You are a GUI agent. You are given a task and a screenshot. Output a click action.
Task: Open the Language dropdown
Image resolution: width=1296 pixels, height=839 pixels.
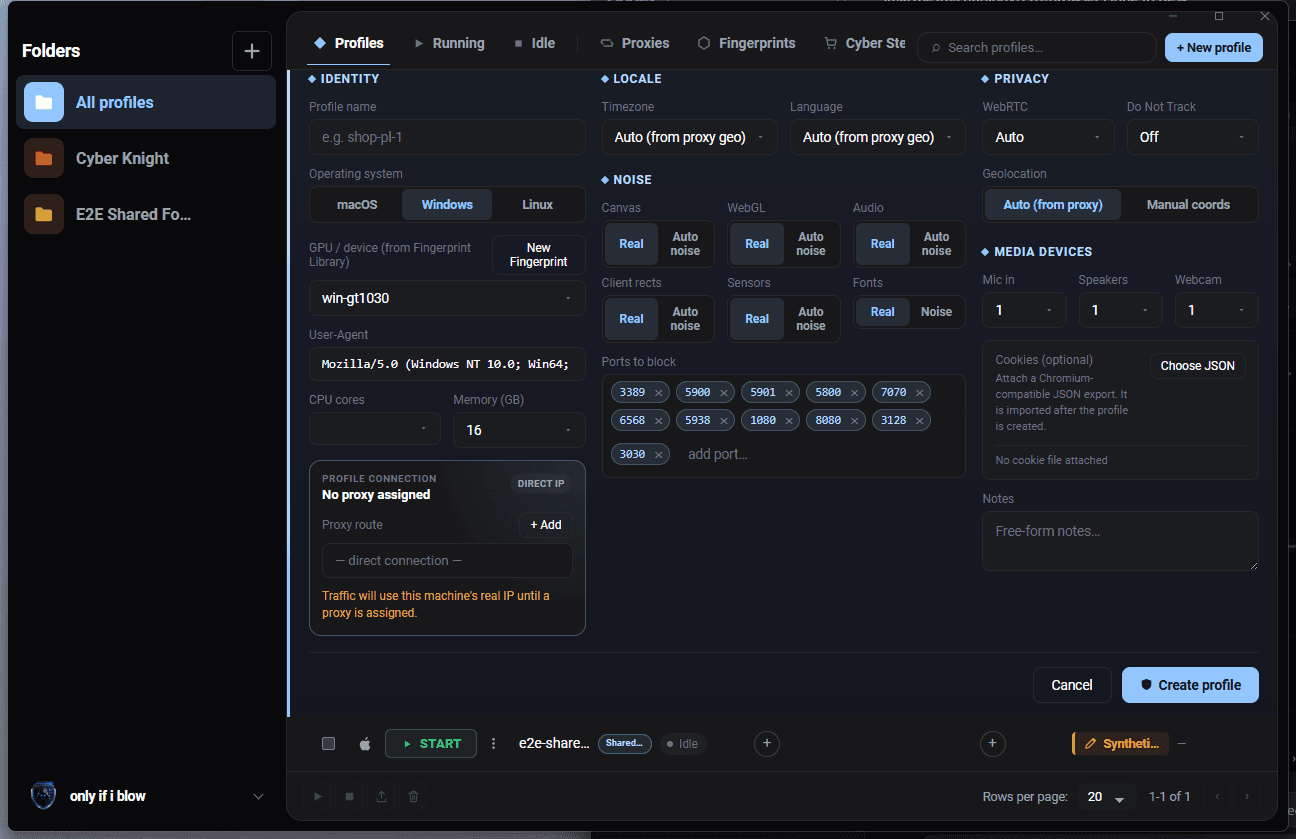pyautogui.click(x=877, y=137)
